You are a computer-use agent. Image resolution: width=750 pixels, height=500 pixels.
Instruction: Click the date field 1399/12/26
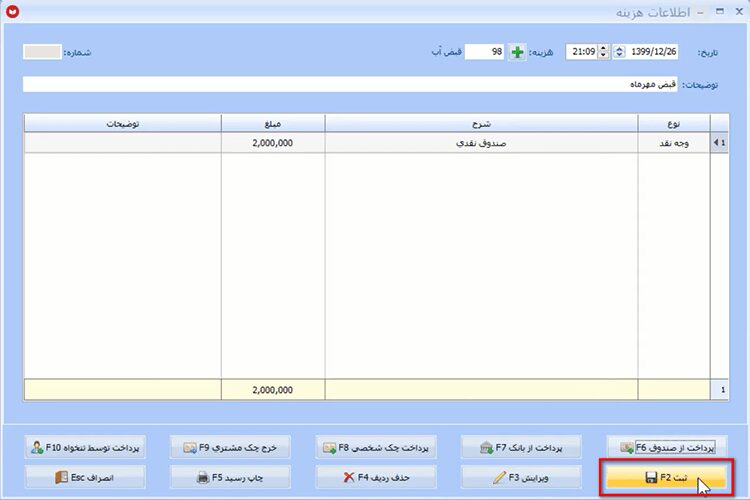point(651,52)
